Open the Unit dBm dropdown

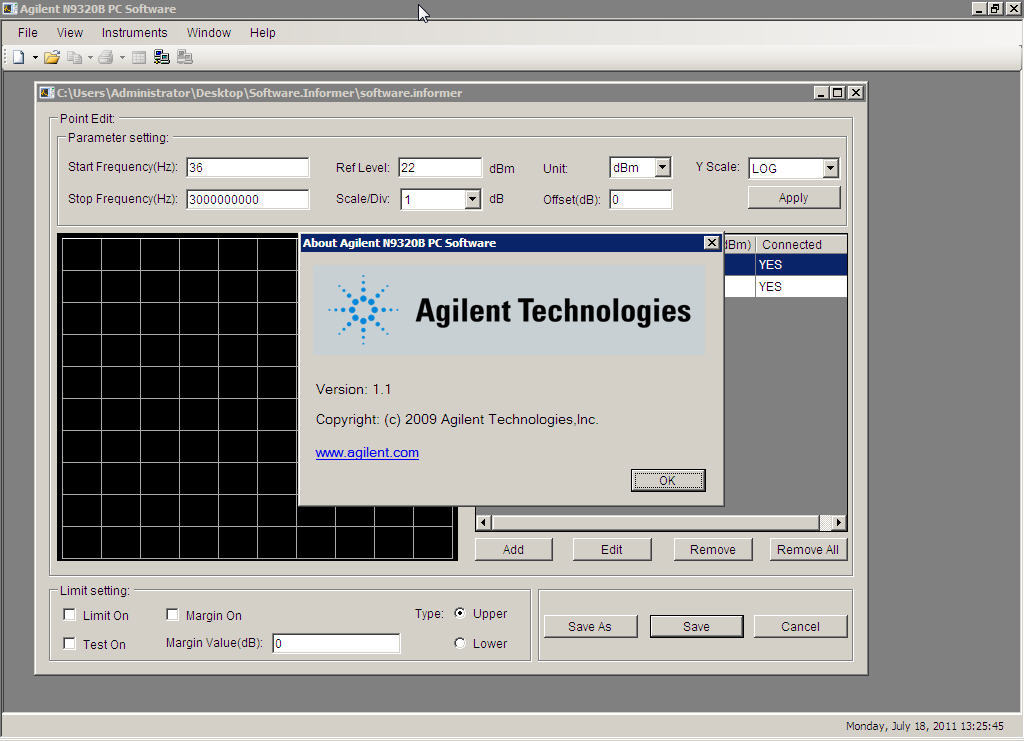pos(662,168)
